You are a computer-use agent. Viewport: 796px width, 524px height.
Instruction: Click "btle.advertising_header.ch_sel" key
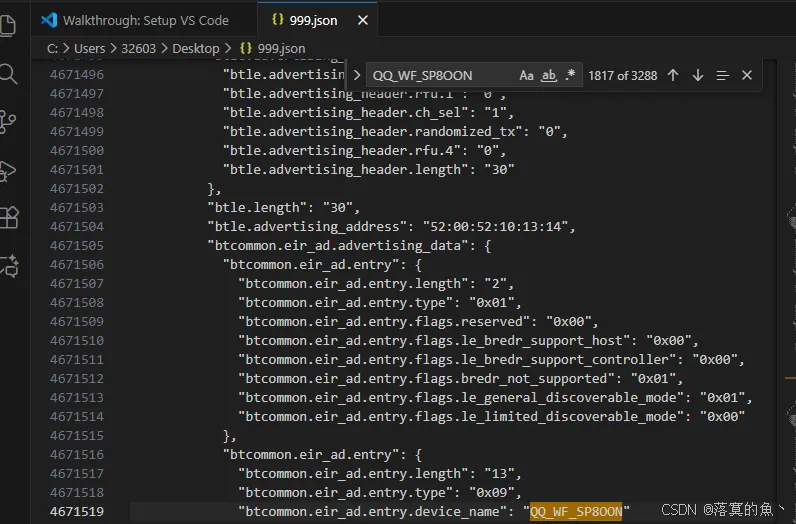point(346,113)
